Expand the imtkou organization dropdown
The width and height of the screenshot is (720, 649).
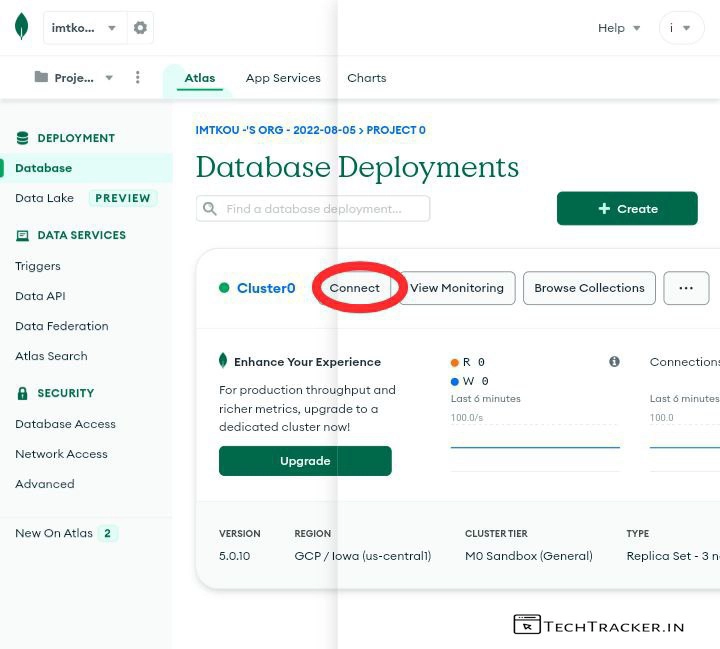point(84,28)
